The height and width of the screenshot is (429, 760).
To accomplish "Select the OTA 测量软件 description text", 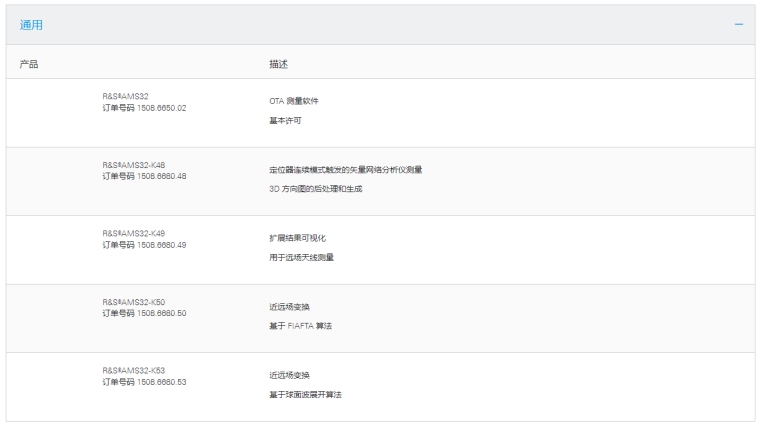I will pyautogui.click(x=294, y=102).
